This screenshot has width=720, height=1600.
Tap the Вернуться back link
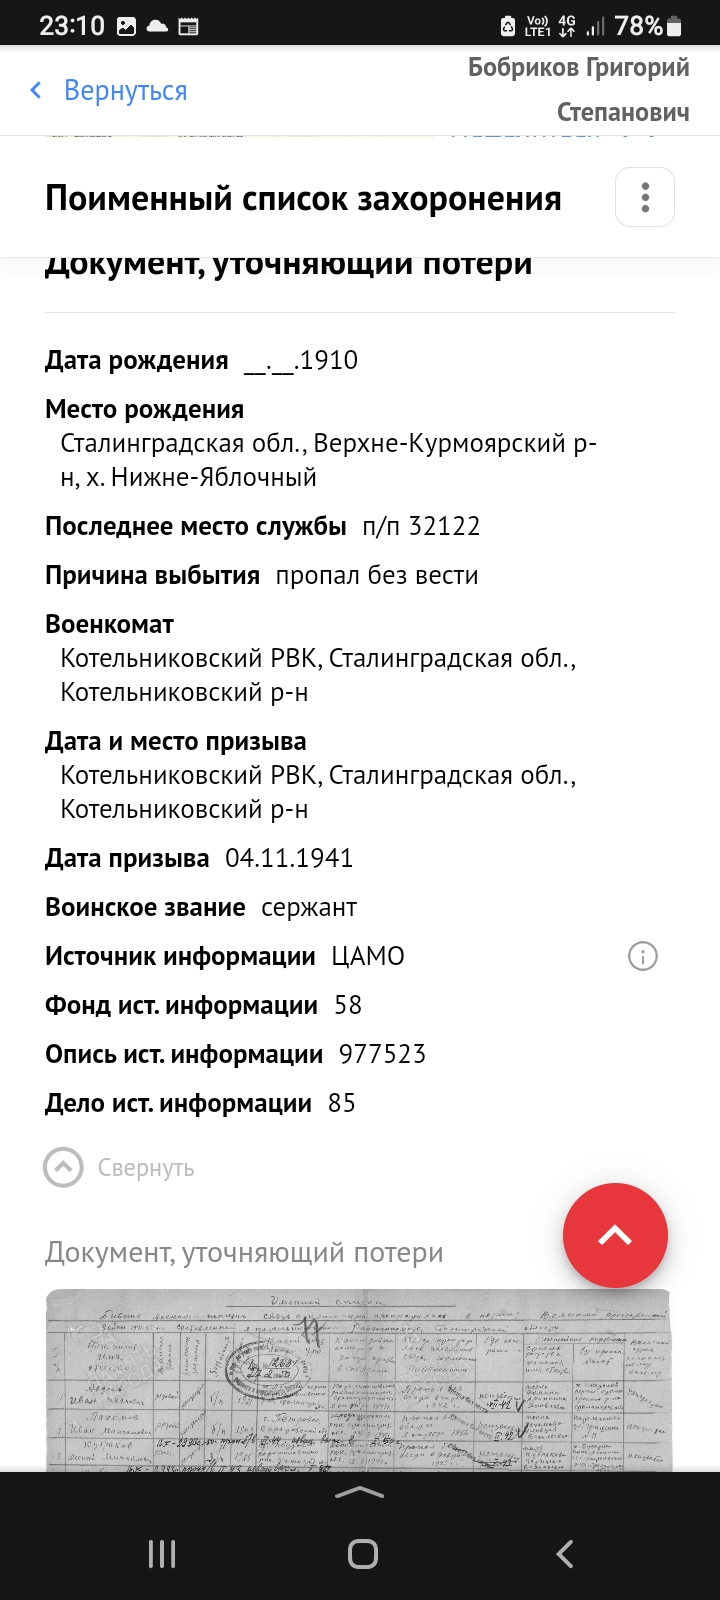[125, 91]
